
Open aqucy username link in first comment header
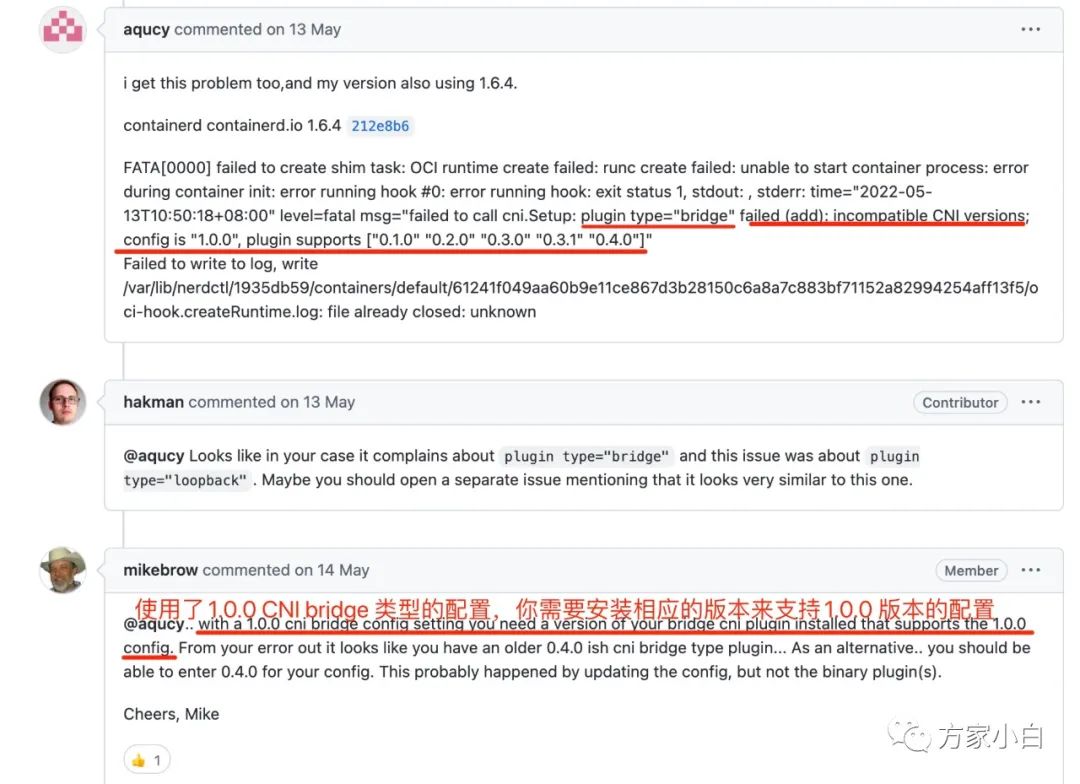[146, 30]
